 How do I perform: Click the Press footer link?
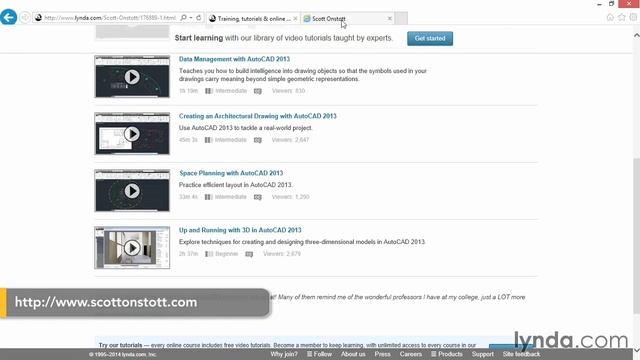point(382,354)
